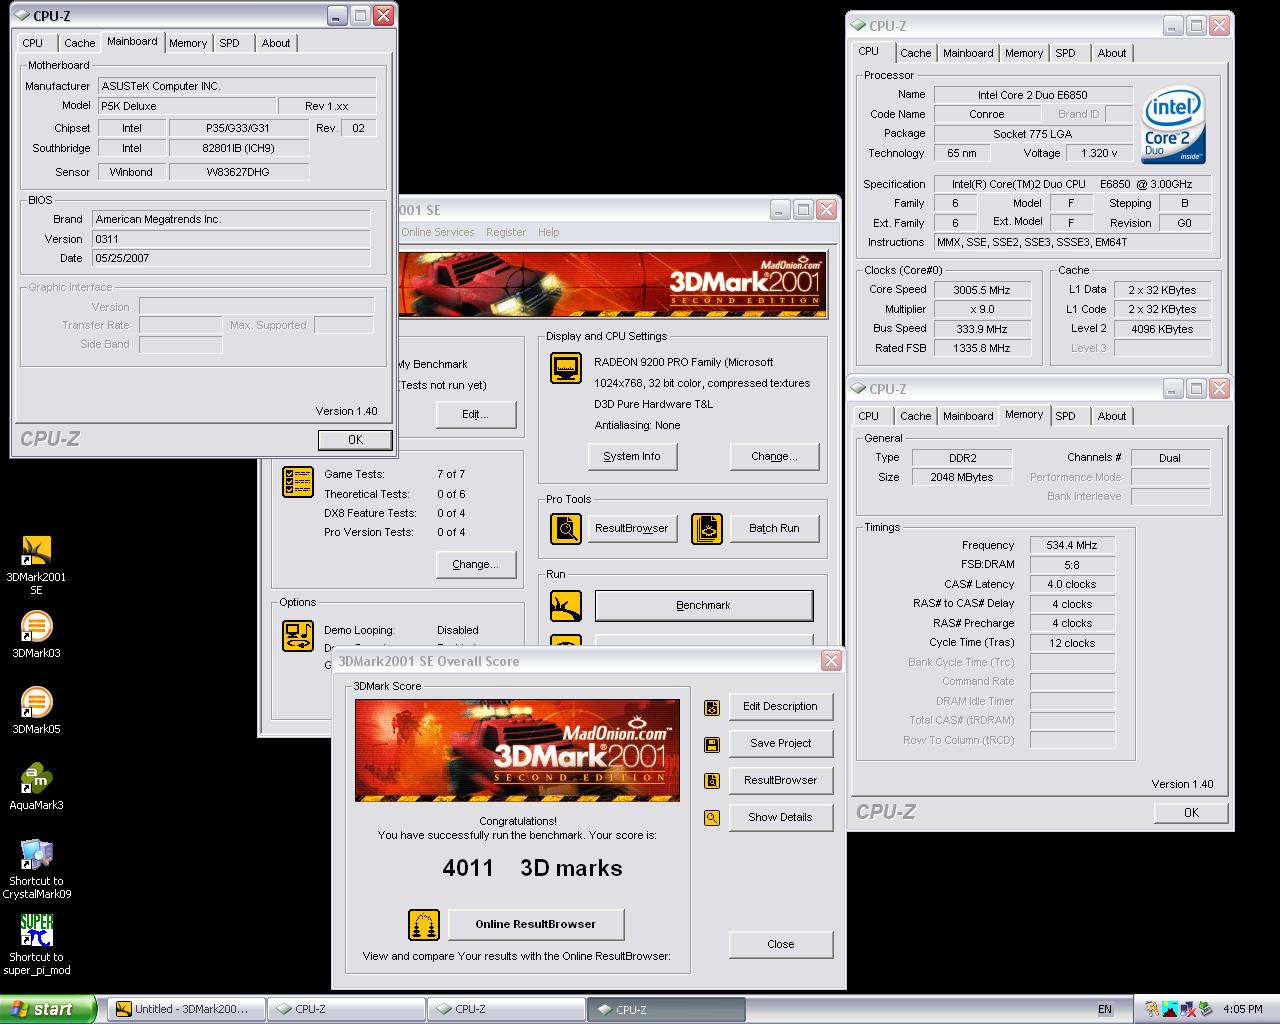
Task: Switch to Cache tab in Mainboard CPU-Z window
Action: [x=79, y=43]
